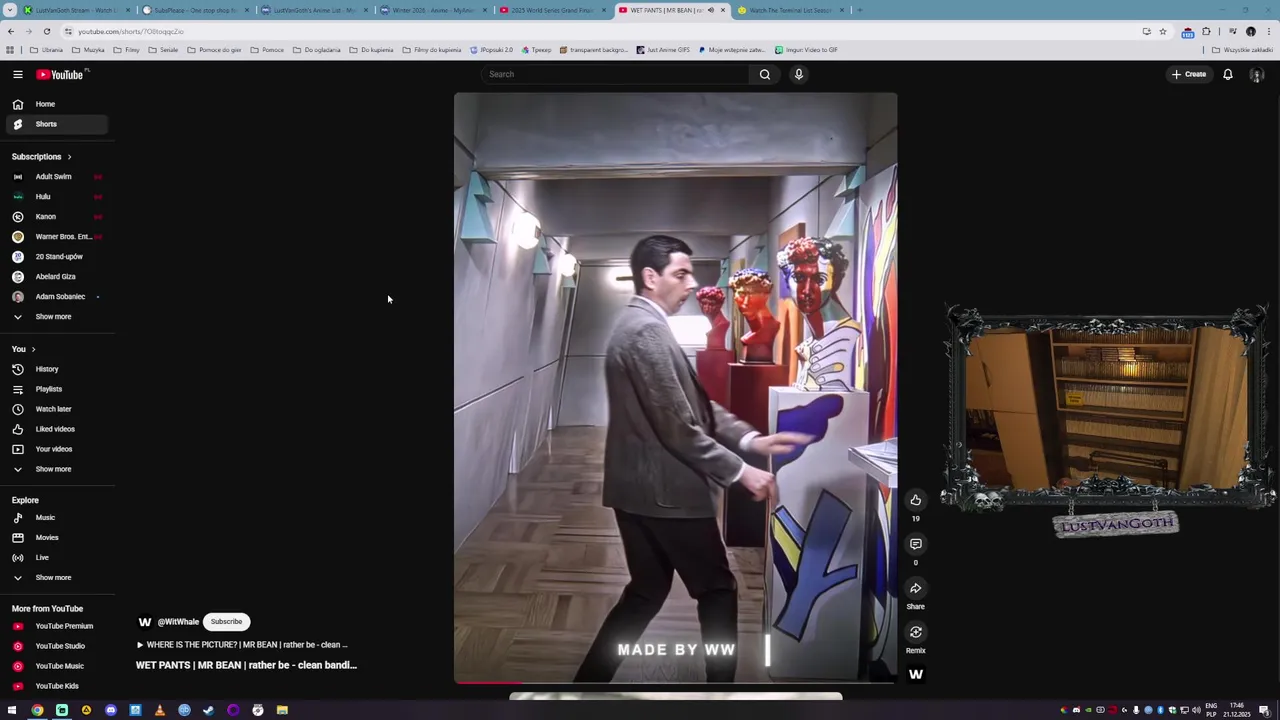
Task: Browse Music in Explore
Action: (57, 518)
